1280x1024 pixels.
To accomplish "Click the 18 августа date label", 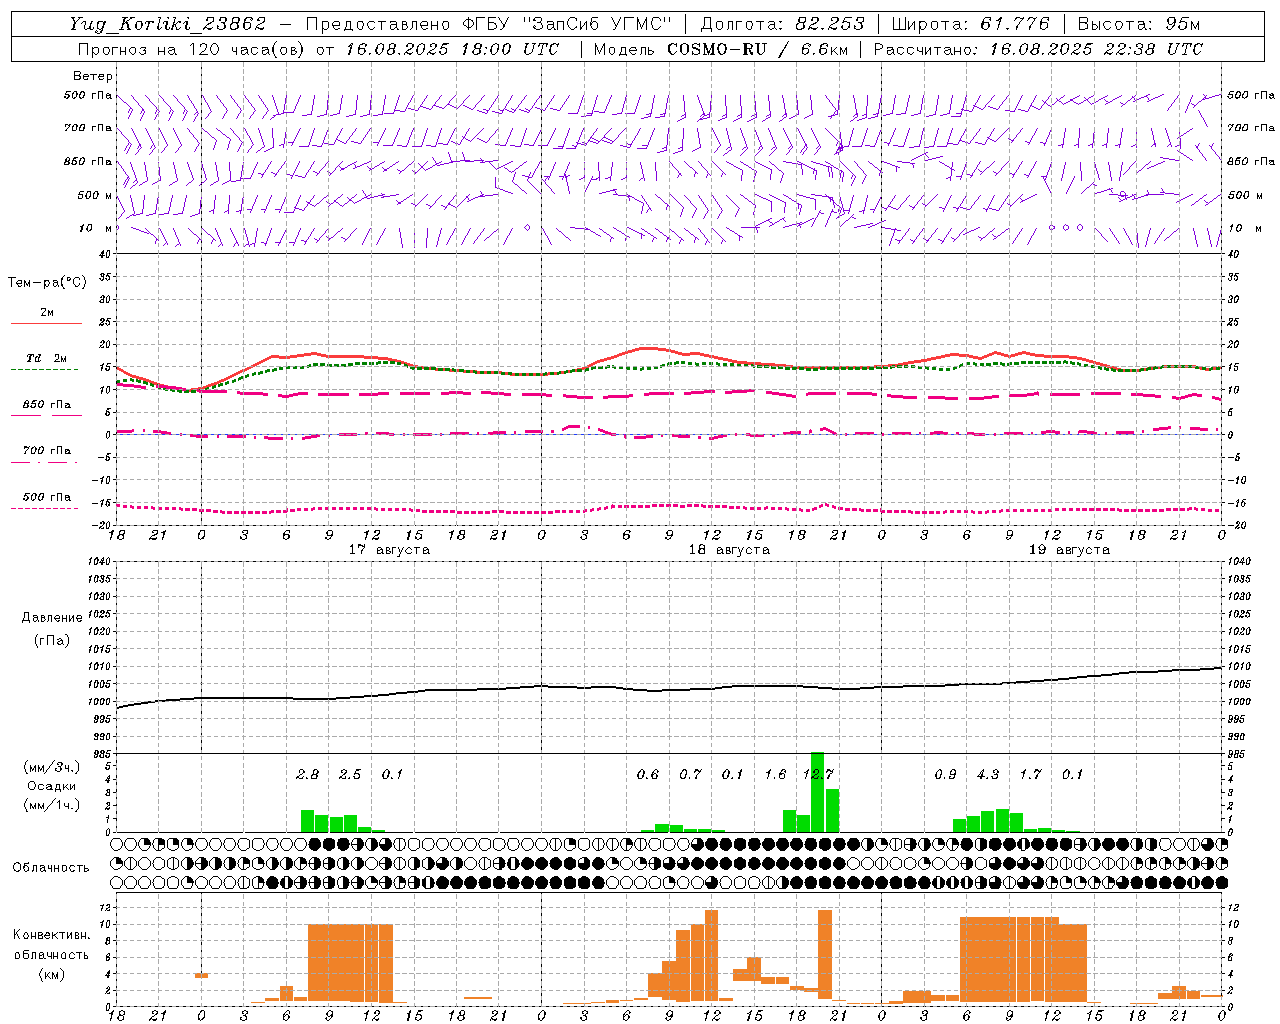I will tap(729, 550).
